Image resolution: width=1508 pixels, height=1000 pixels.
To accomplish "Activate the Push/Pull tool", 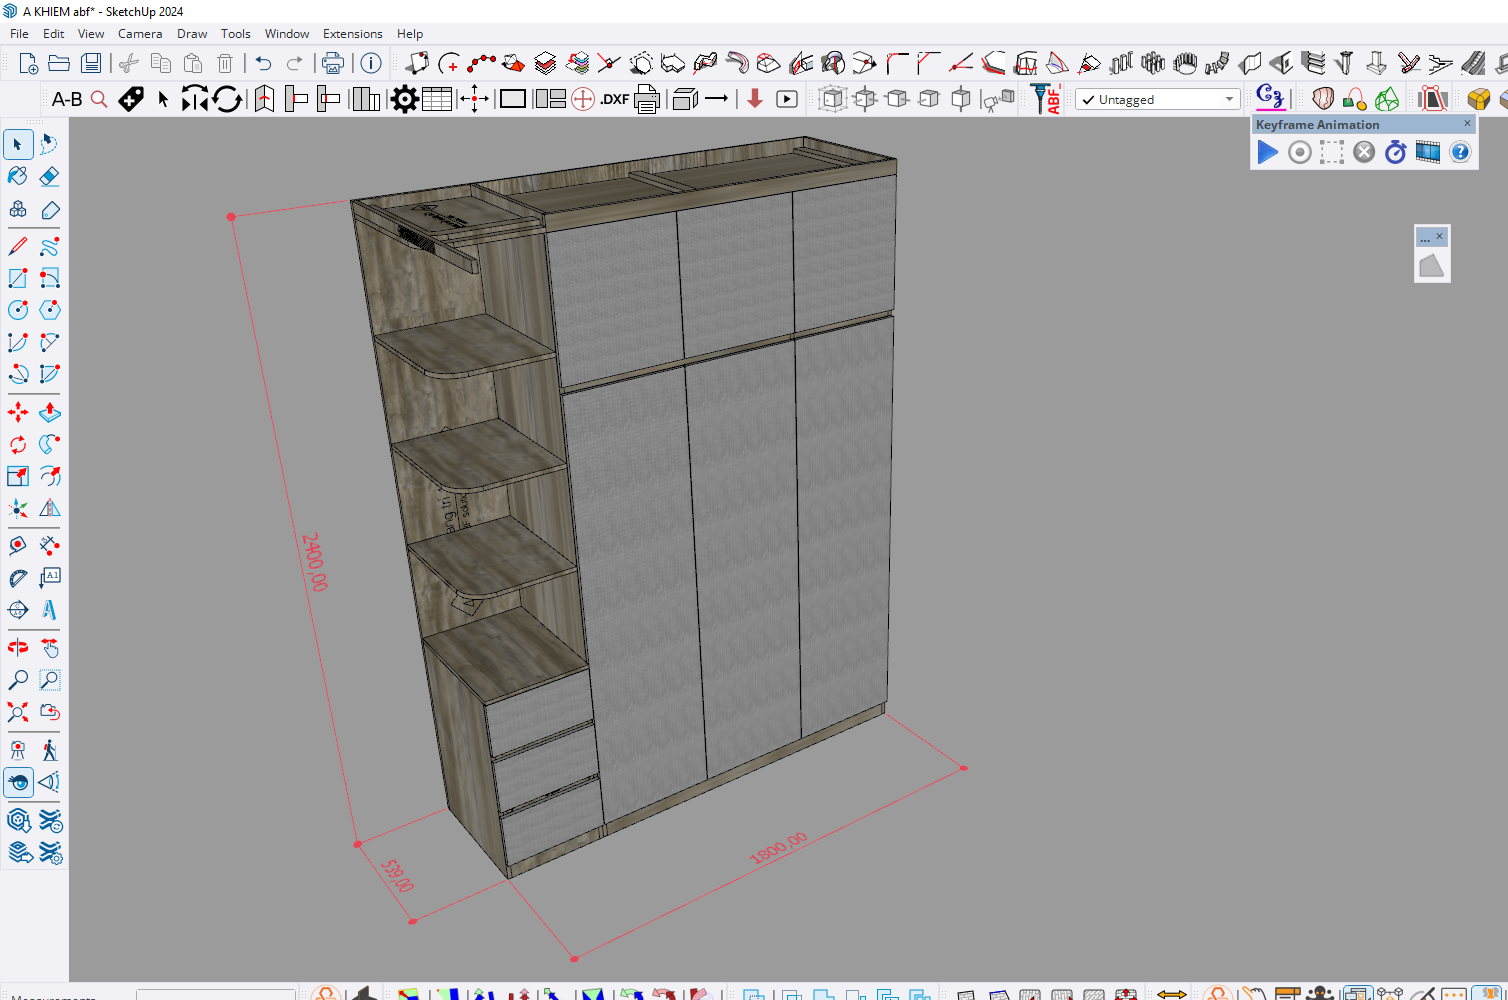I will pyautogui.click(x=49, y=412).
